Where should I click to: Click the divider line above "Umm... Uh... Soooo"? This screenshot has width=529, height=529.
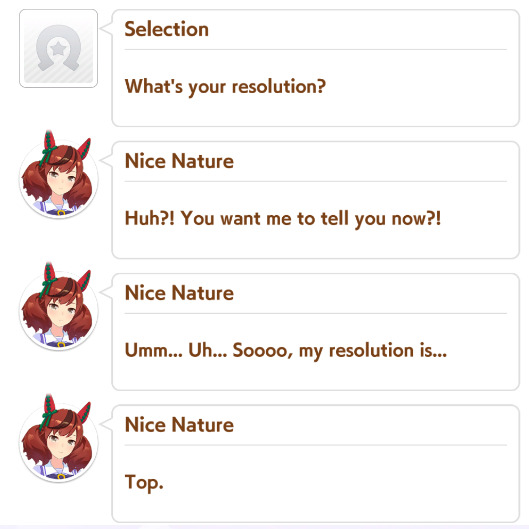point(315,313)
